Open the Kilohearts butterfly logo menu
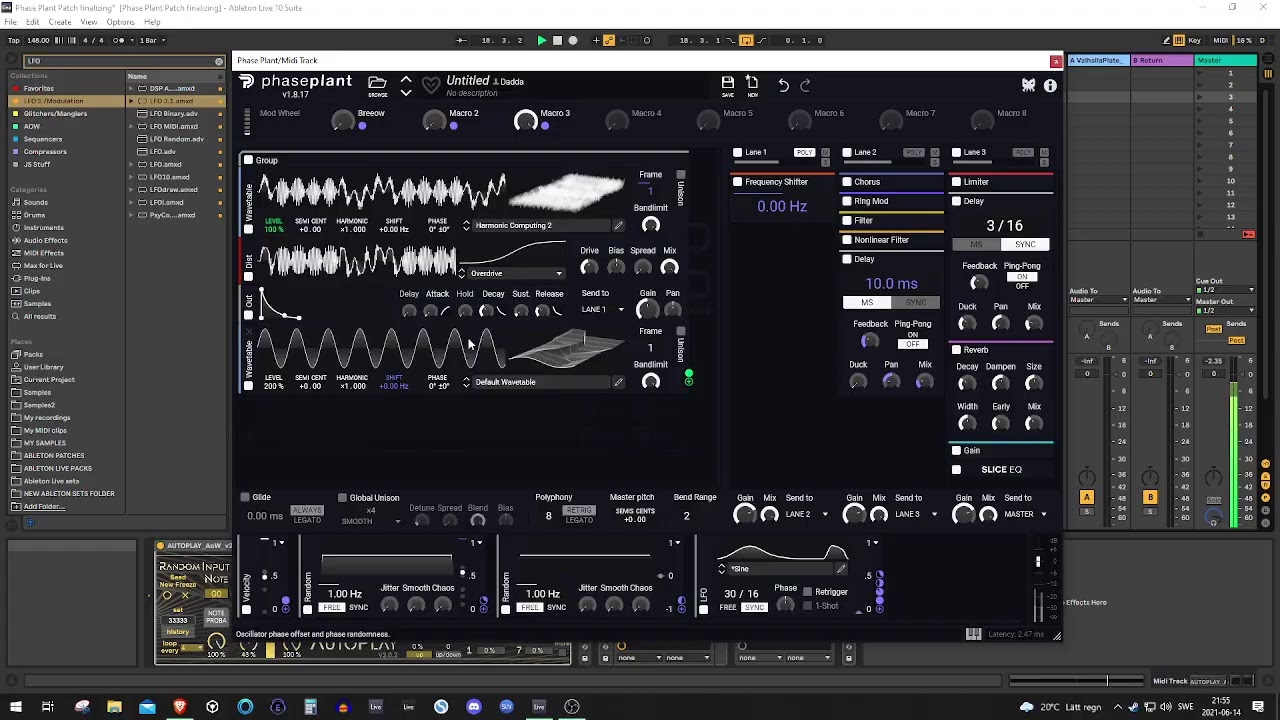The image size is (1280, 720). tap(1028, 85)
